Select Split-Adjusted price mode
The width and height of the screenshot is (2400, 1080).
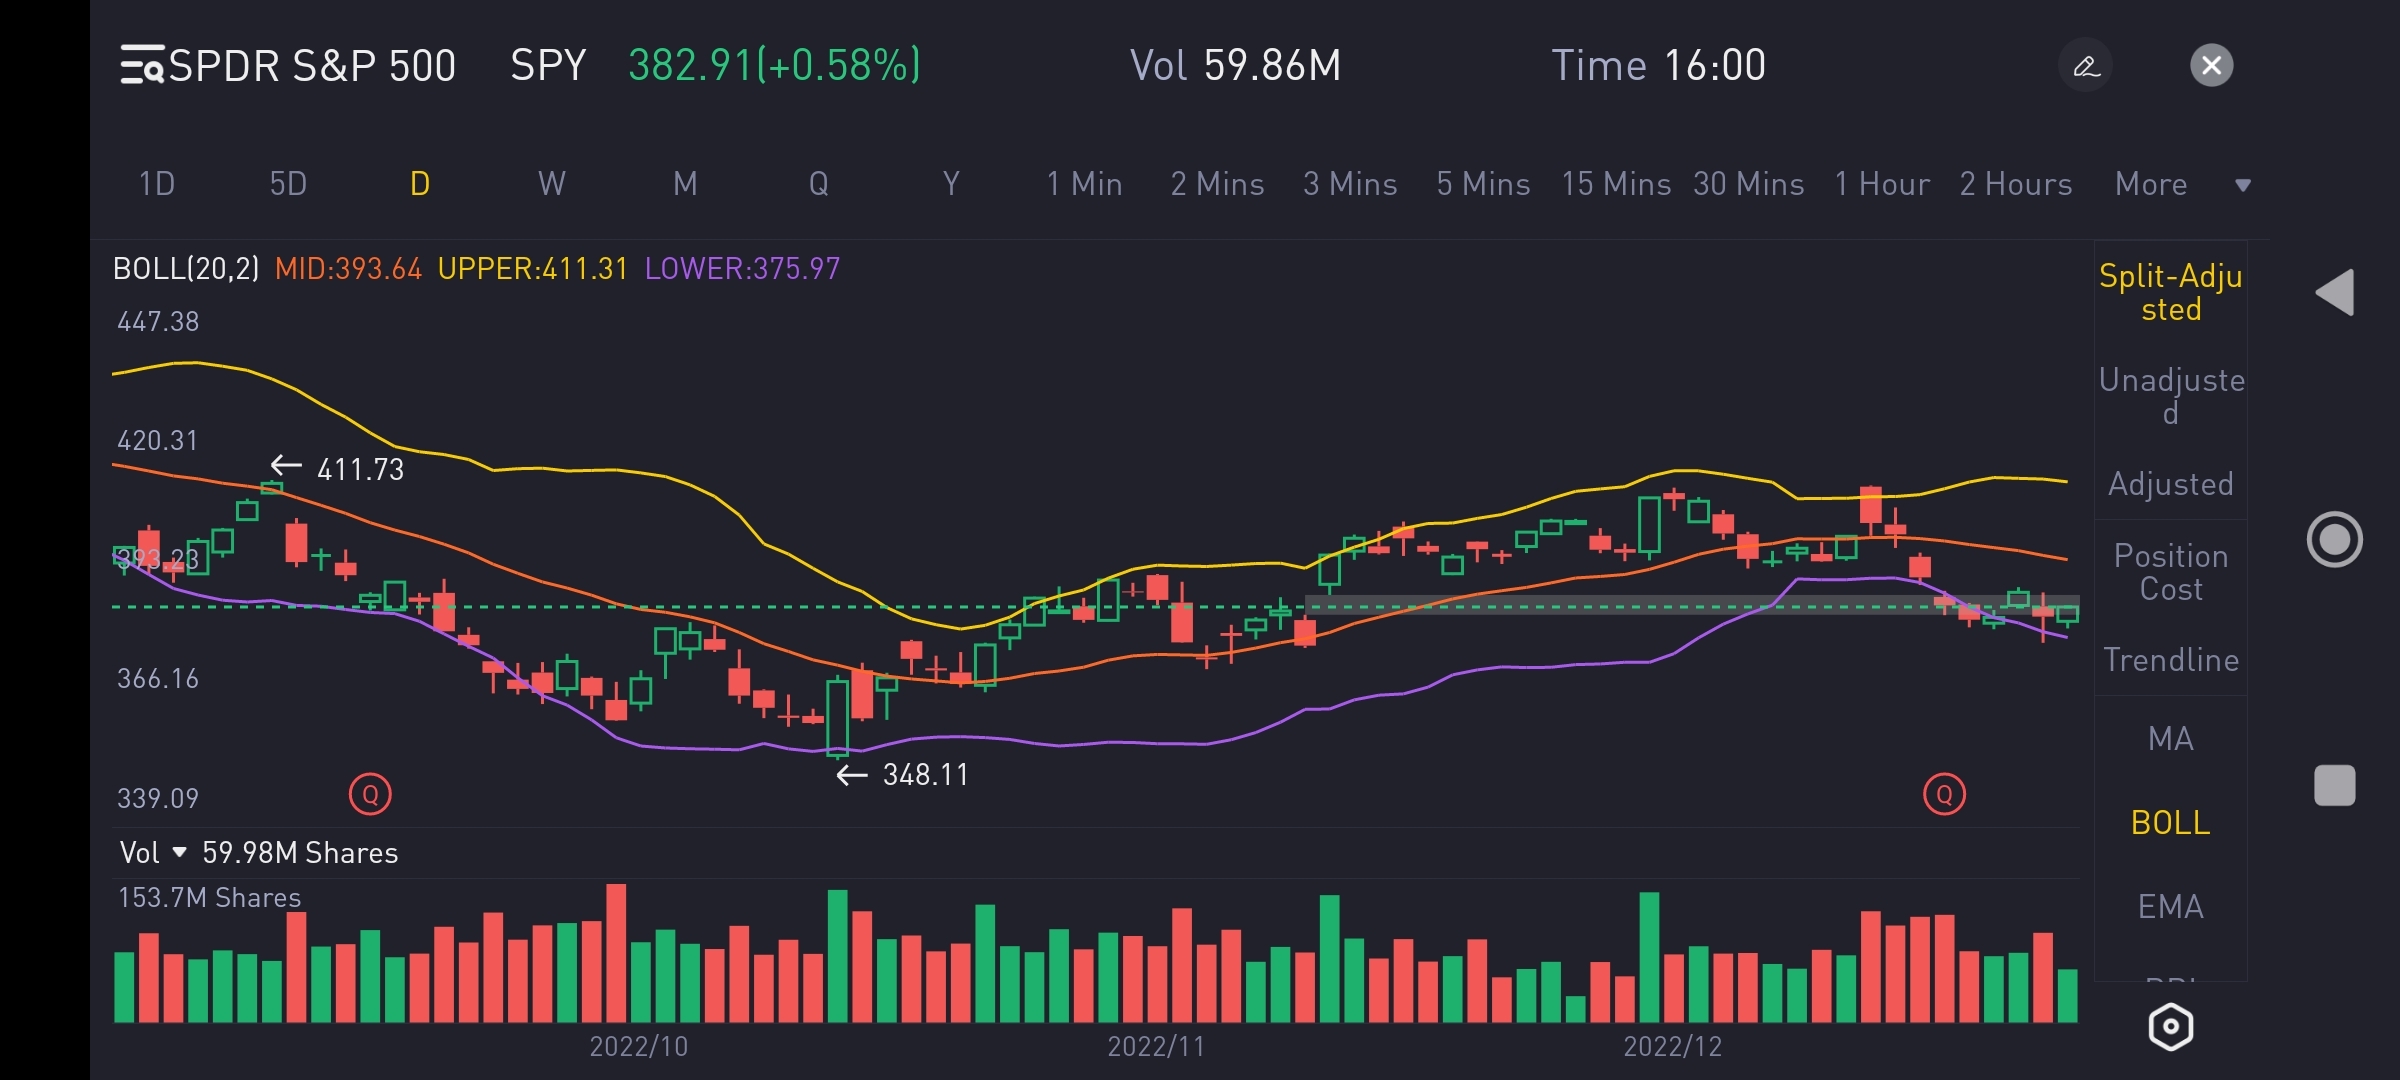tap(2170, 292)
